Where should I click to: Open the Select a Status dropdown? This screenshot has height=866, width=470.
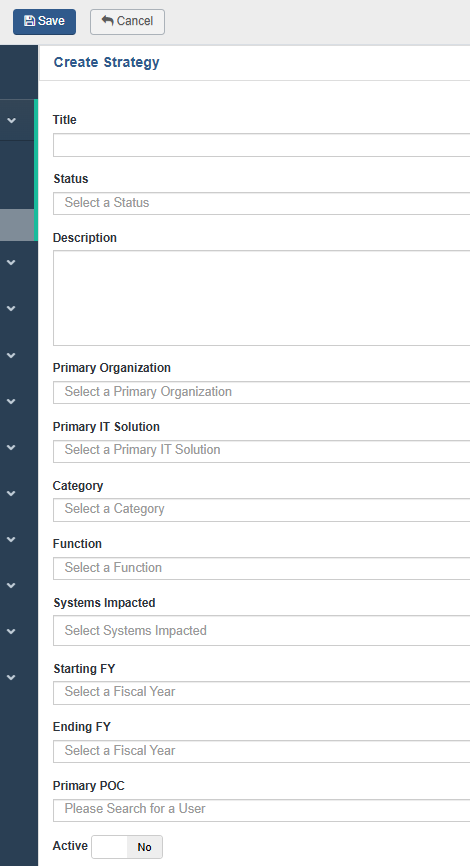click(262, 203)
